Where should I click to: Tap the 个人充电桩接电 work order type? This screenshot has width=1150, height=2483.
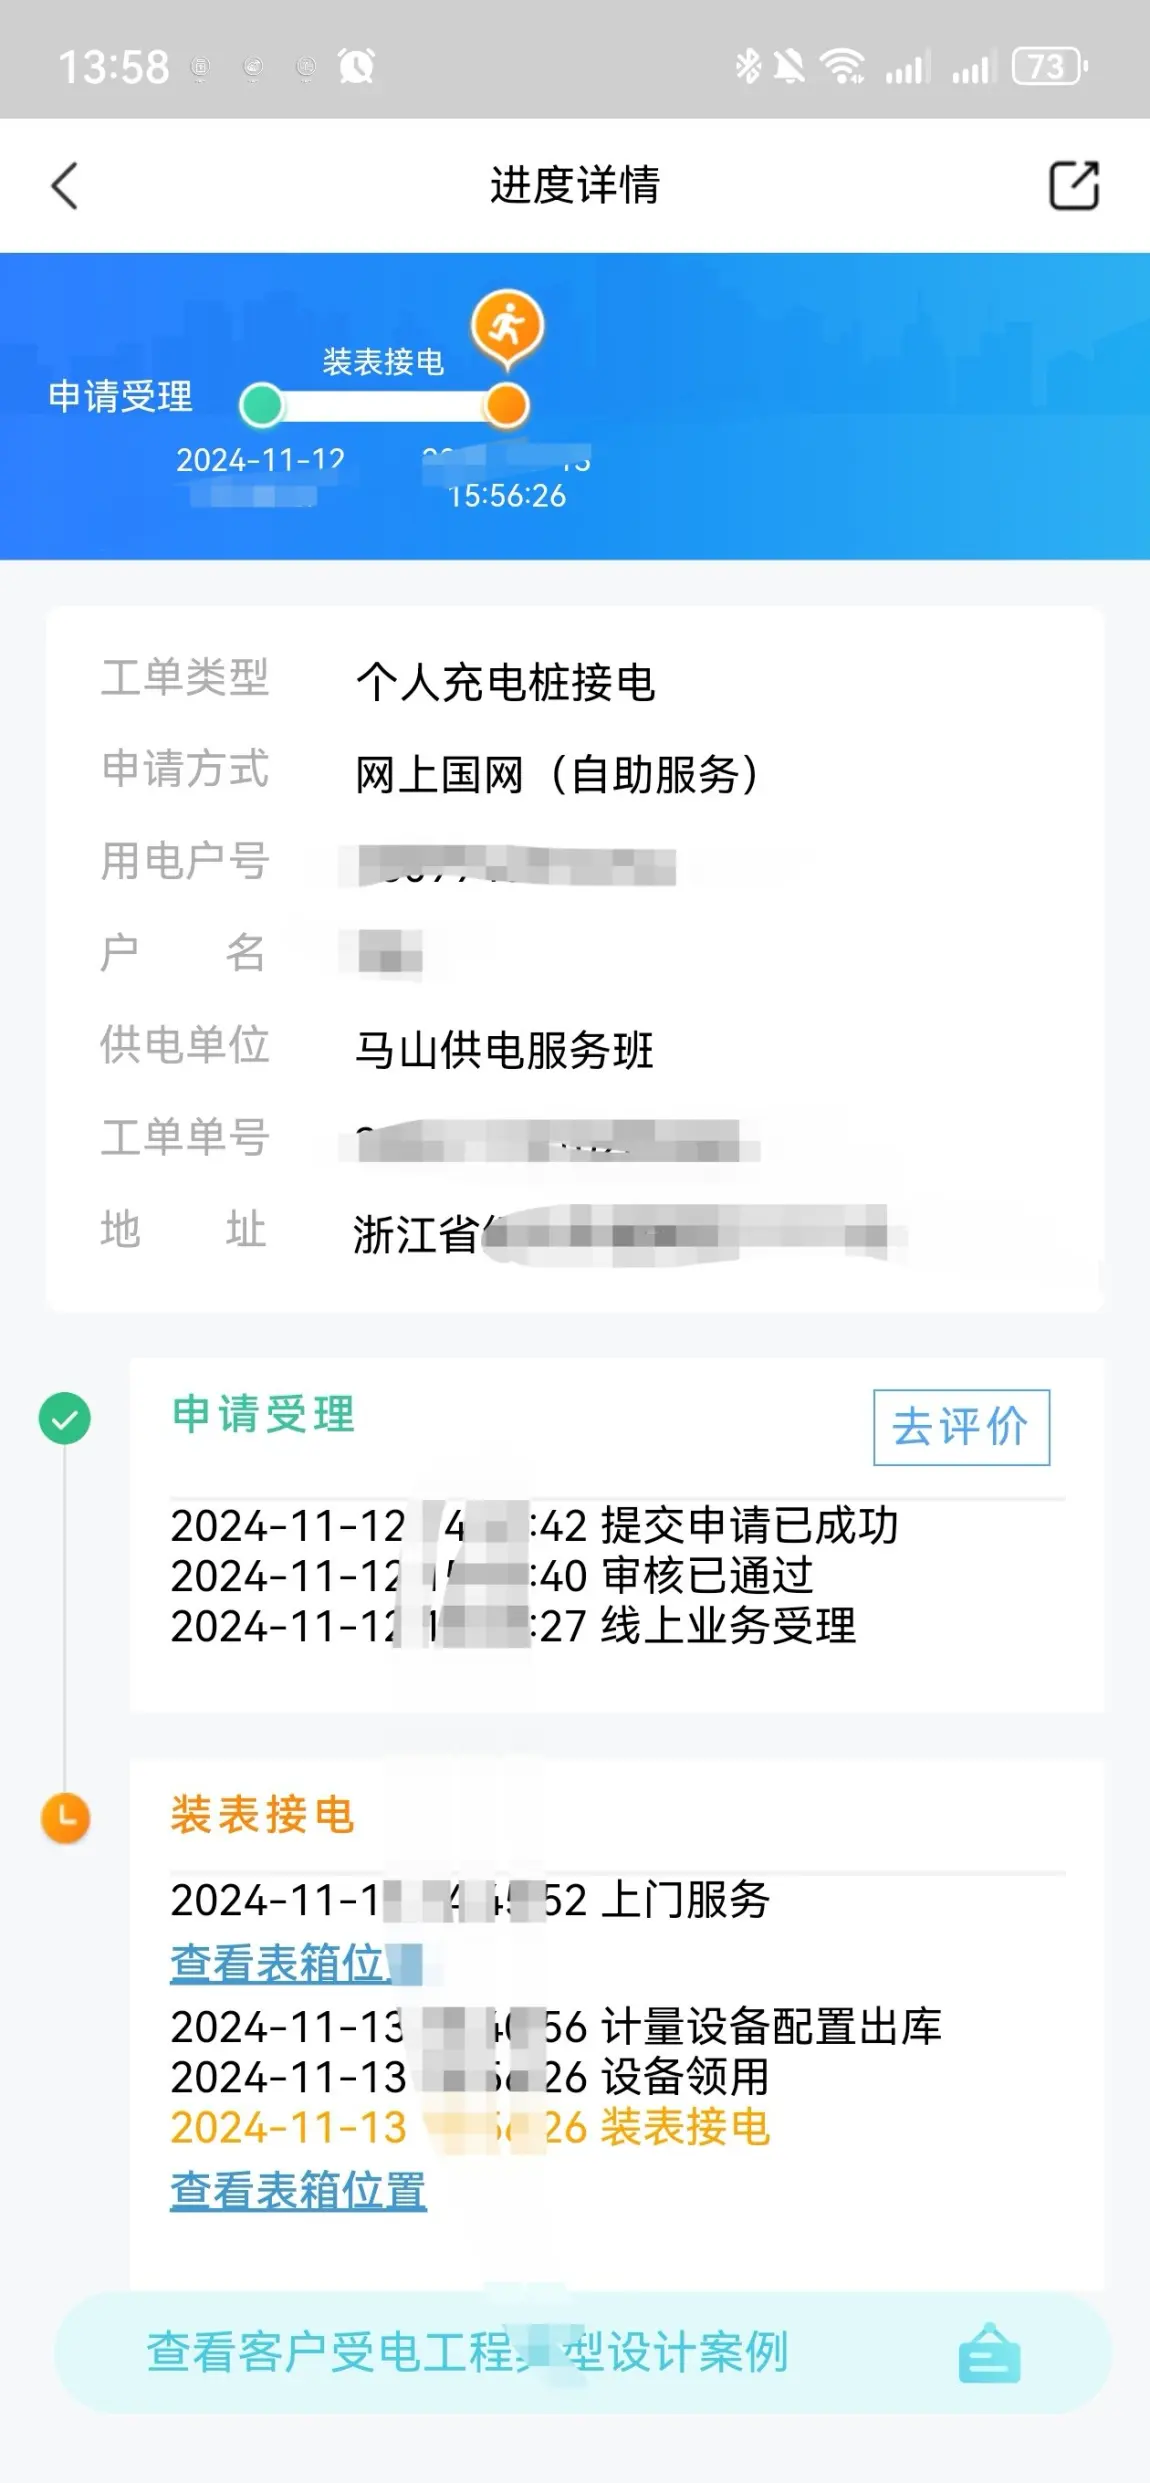click(505, 683)
